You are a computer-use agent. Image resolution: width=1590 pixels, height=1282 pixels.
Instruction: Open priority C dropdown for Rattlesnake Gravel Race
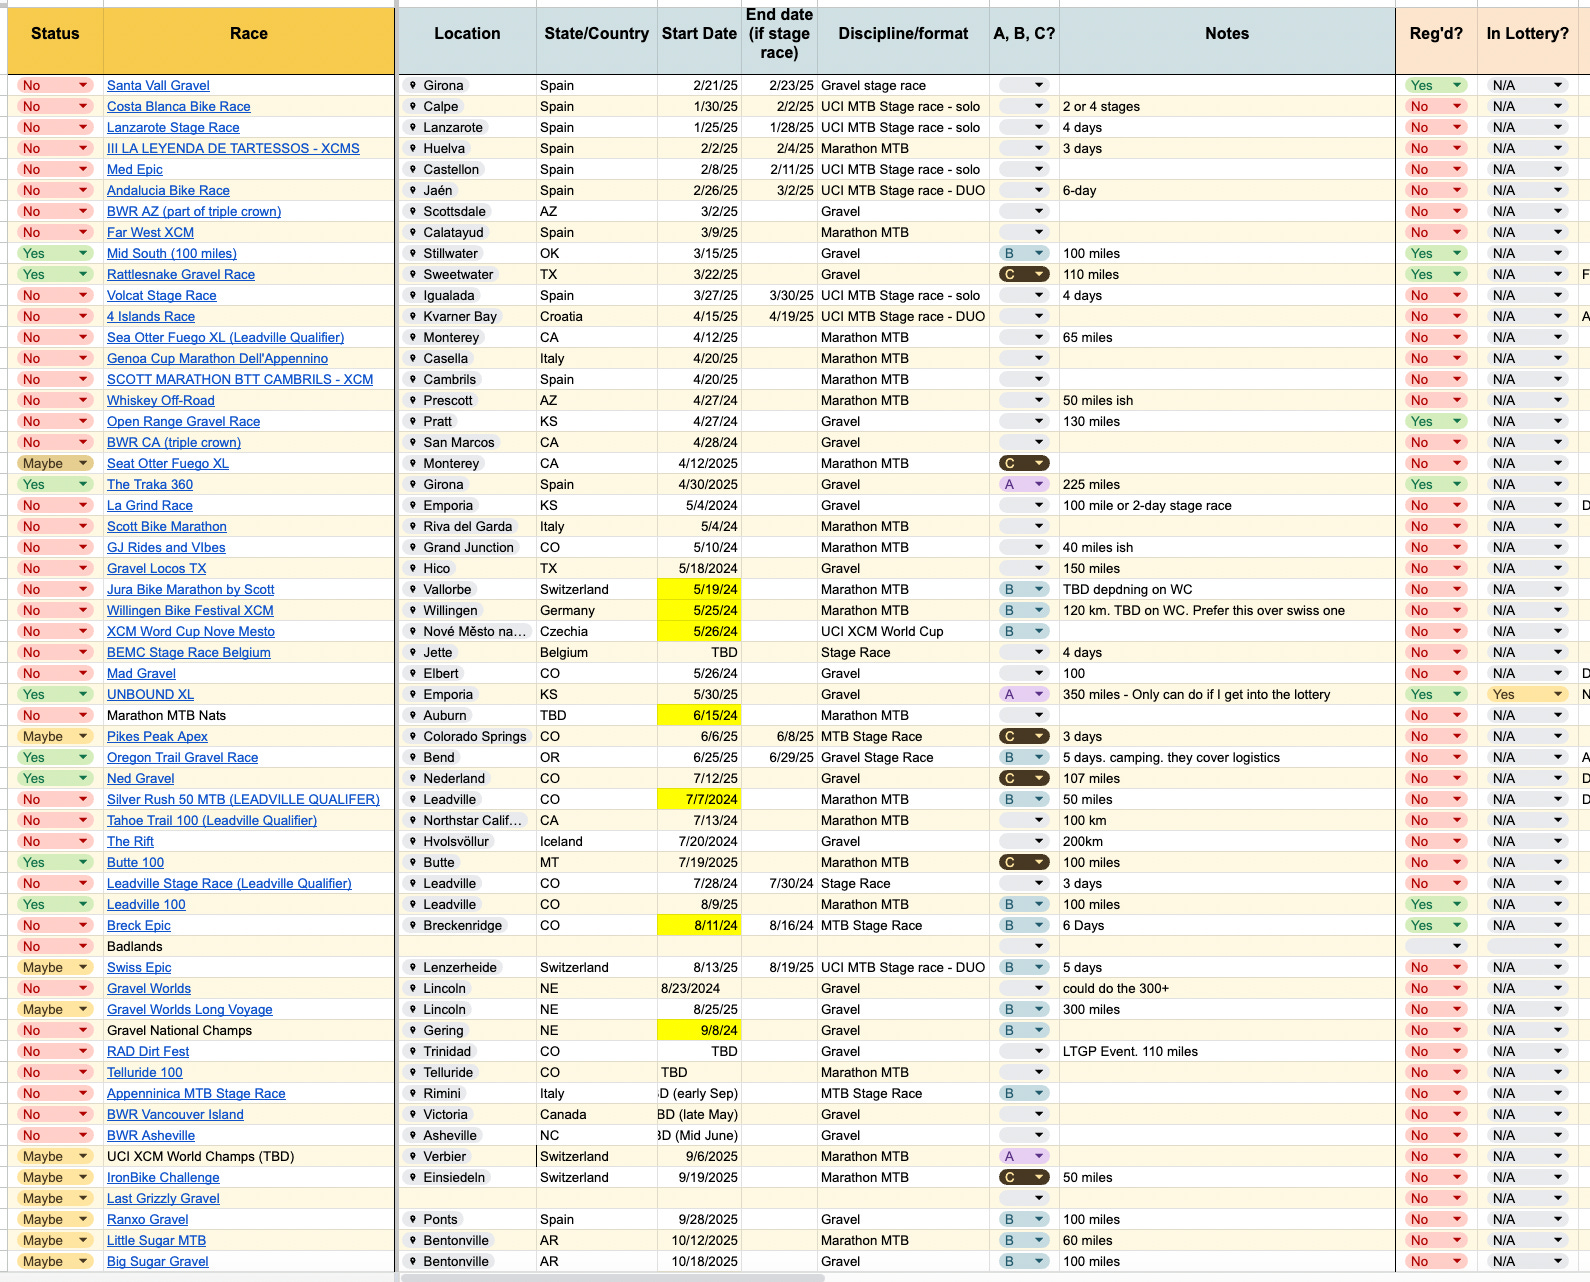(x=1024, y=274)
